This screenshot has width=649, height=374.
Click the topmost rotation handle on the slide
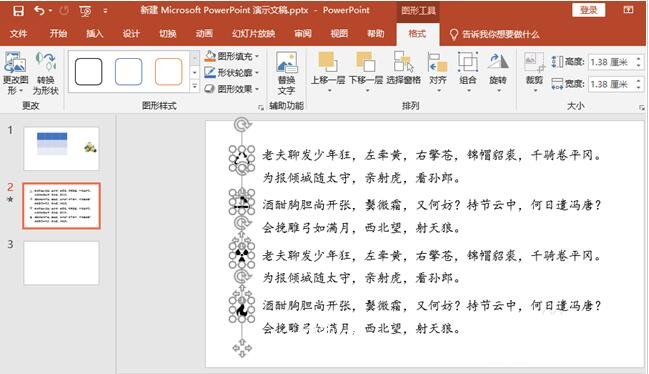coord(242,124)
